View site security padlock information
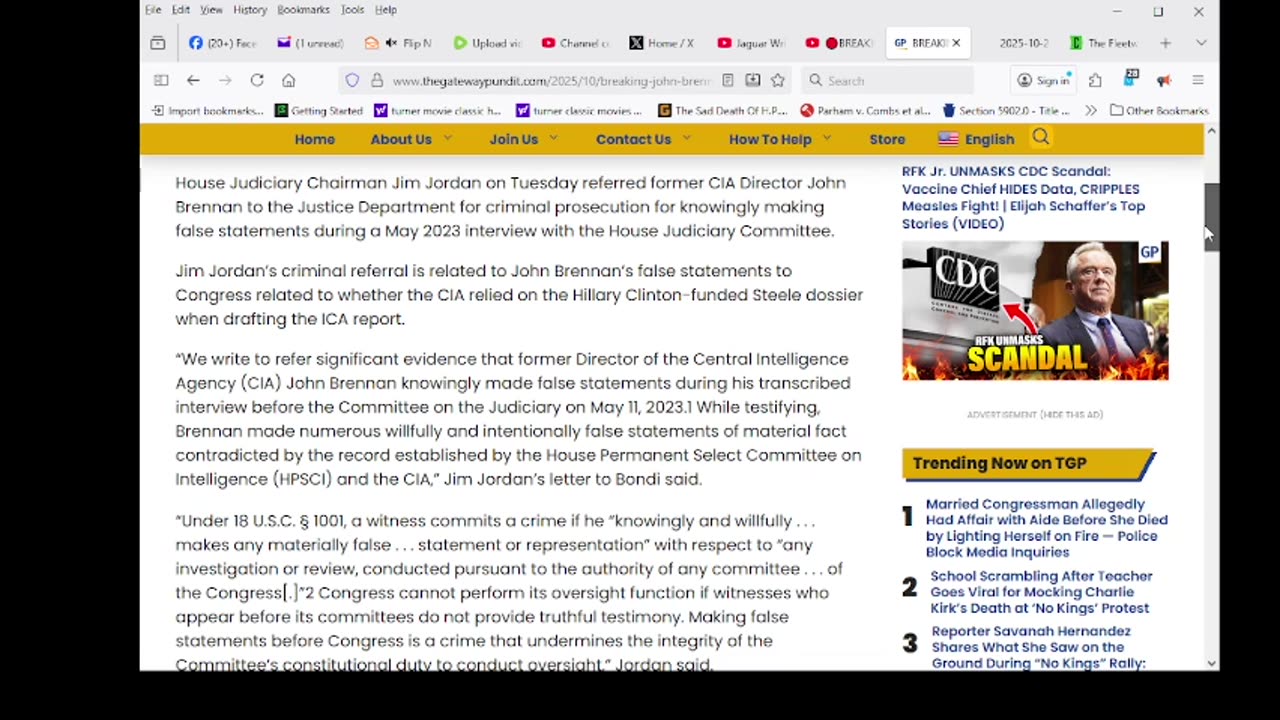Image resolution: width=1280 pixels, height=720 pixels. click(x=376, y=80)
